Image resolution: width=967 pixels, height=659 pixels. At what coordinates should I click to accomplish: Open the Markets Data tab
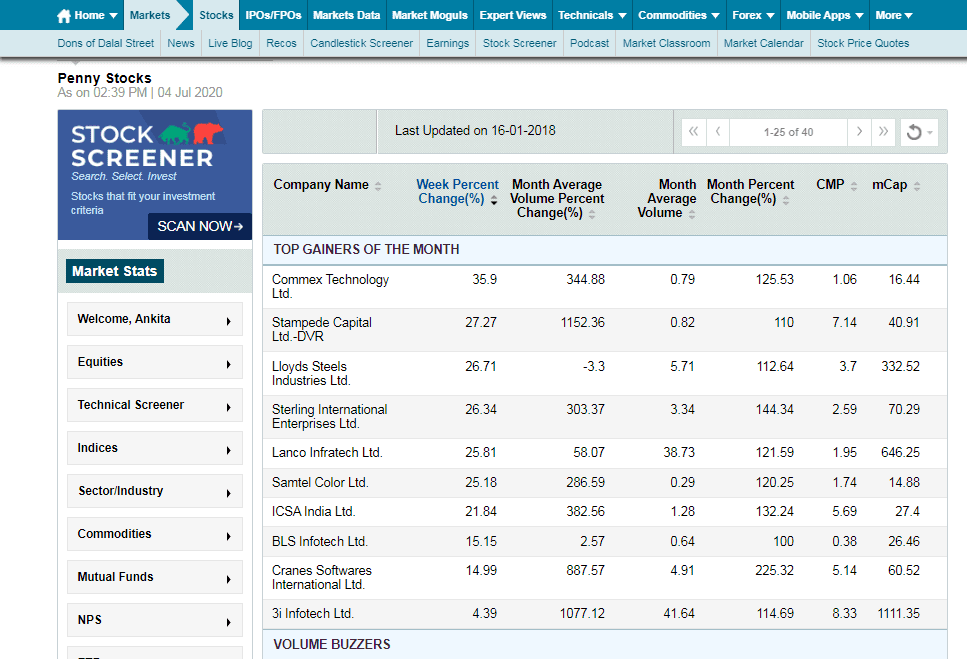coord(347,15)
